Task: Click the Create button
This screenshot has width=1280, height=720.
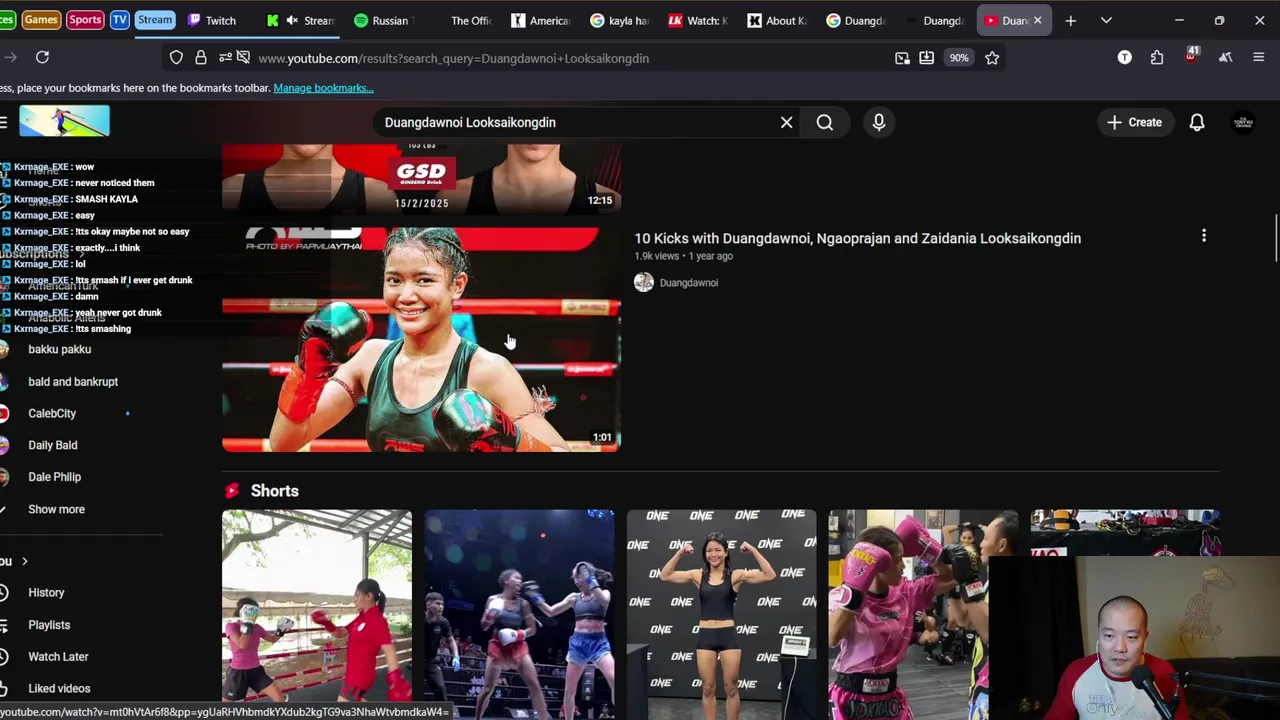Action: pyautogui.click(x=1135, y=122)
